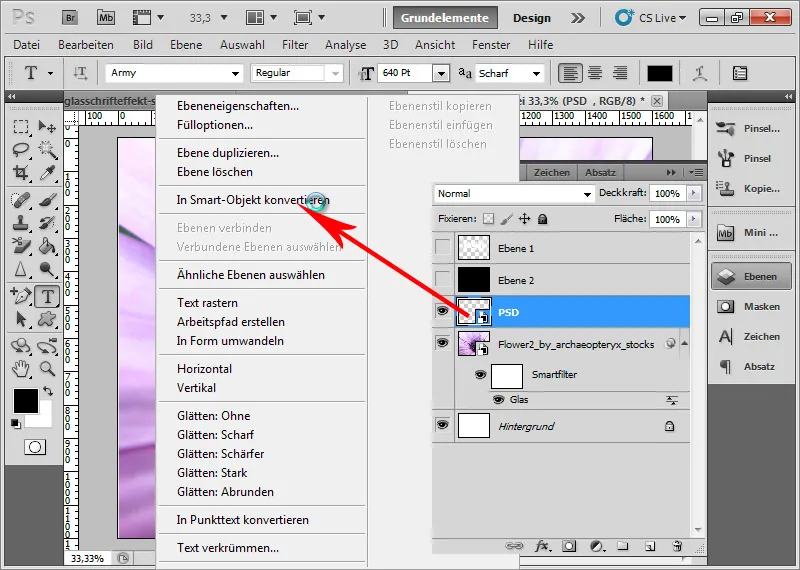
Task: Switch to the Absatz tab
Action: [x=600, y=172]
